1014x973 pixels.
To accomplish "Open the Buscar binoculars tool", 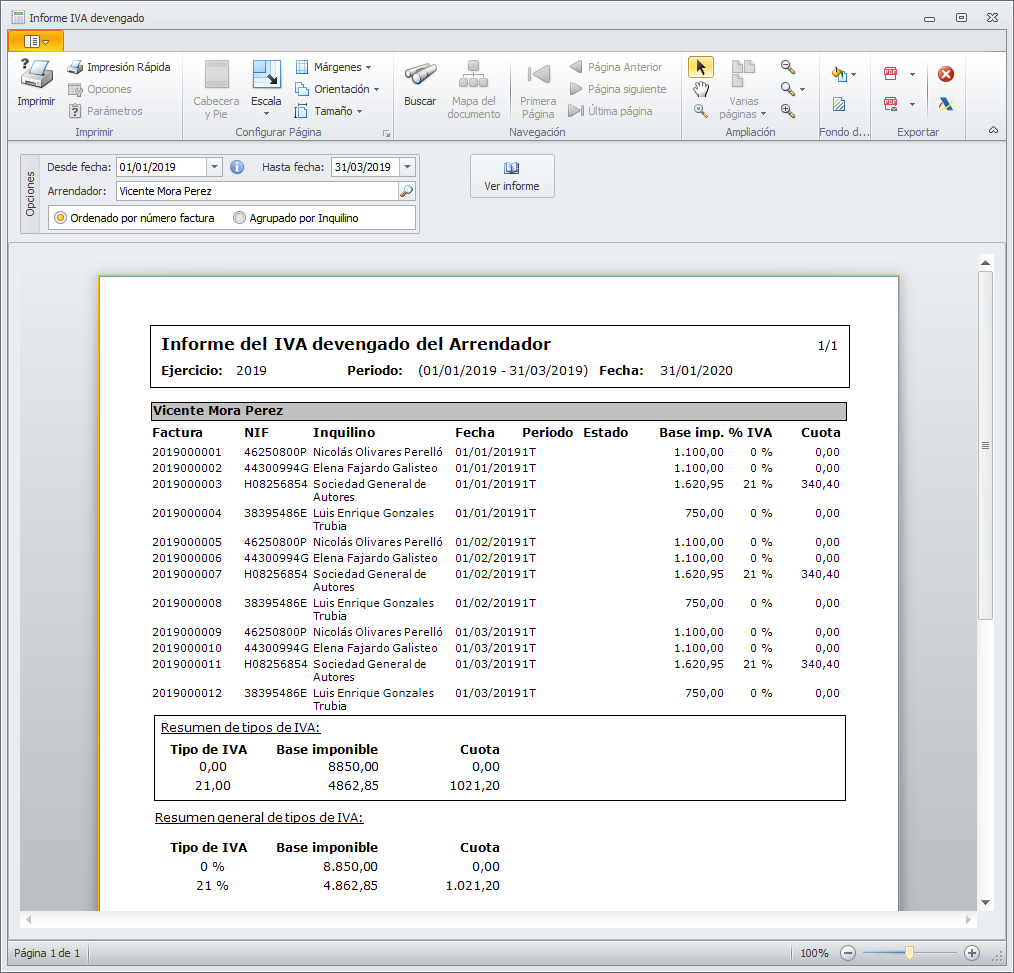I will click(x=419, y=82).
